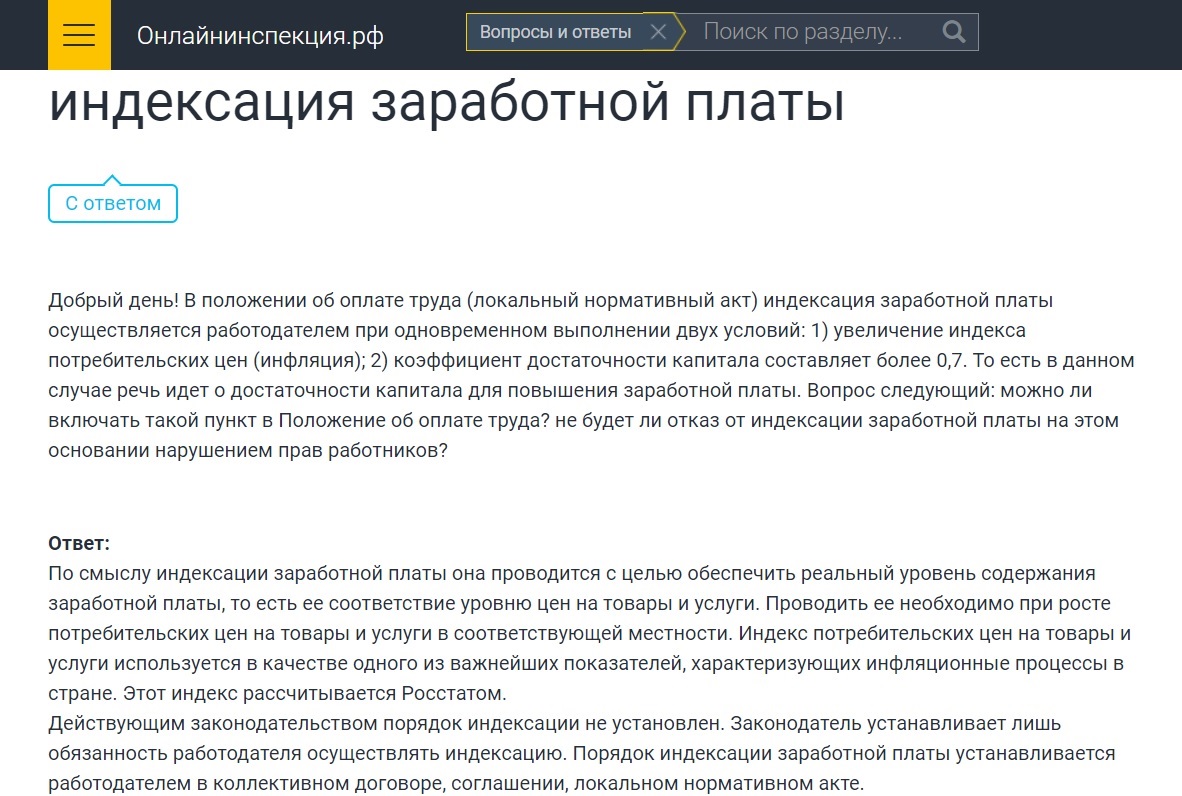
Task: Click the "Вопросы и ответы" section tag
Action: click(555, 32)
